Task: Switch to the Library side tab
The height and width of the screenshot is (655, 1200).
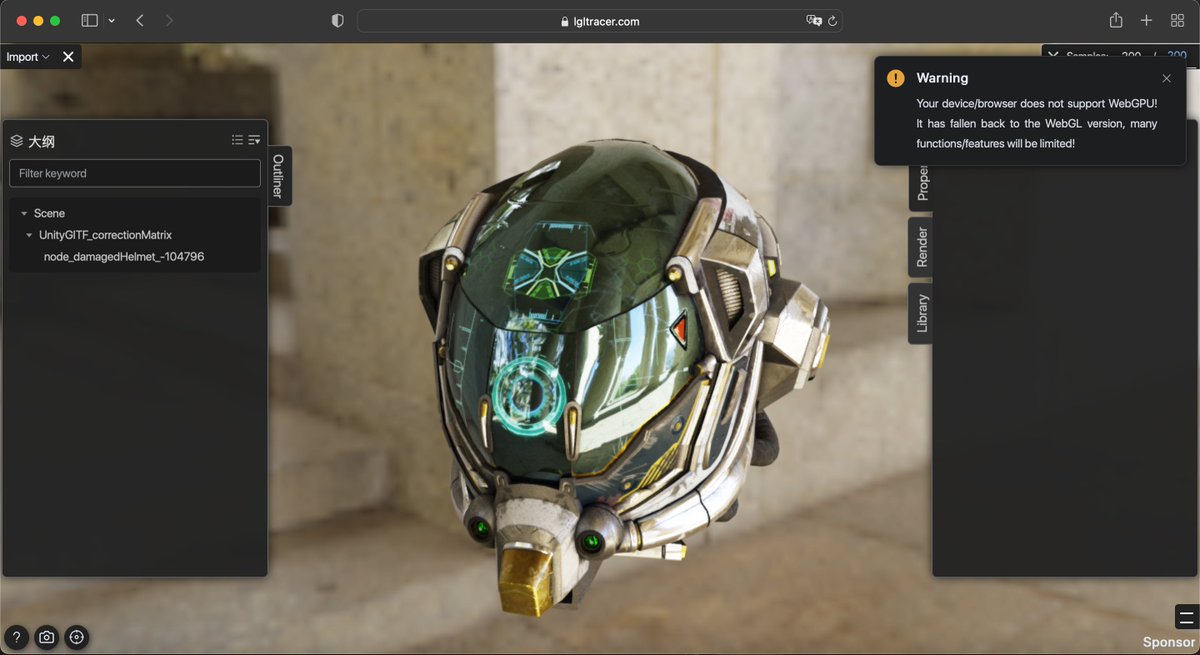Action: click(x=921, y=313)
